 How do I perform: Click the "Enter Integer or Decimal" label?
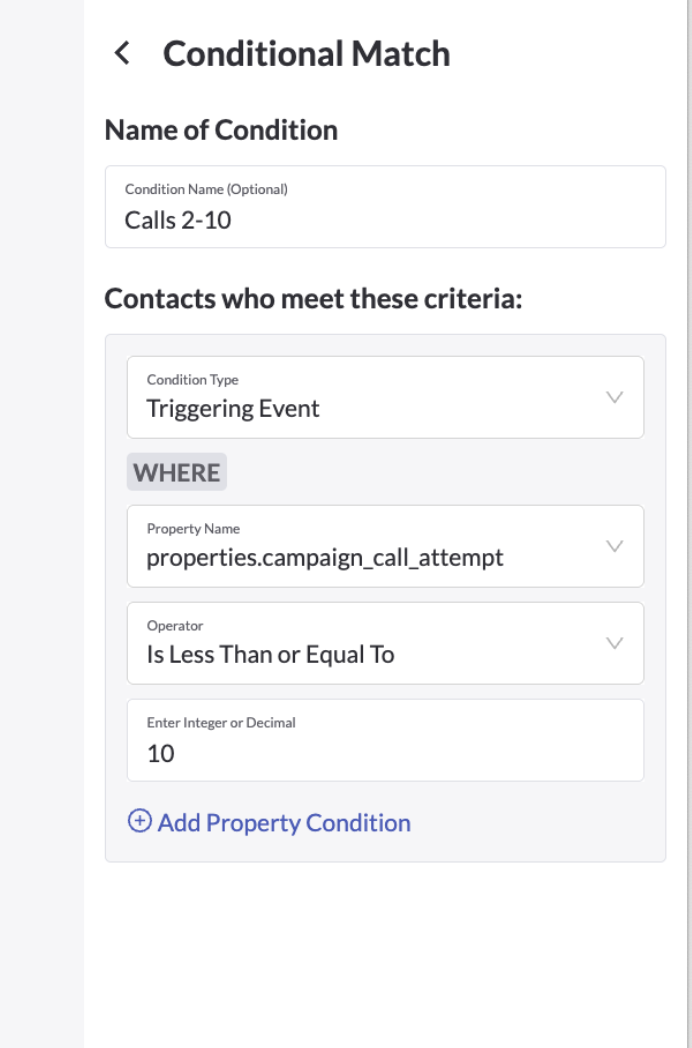221,722
